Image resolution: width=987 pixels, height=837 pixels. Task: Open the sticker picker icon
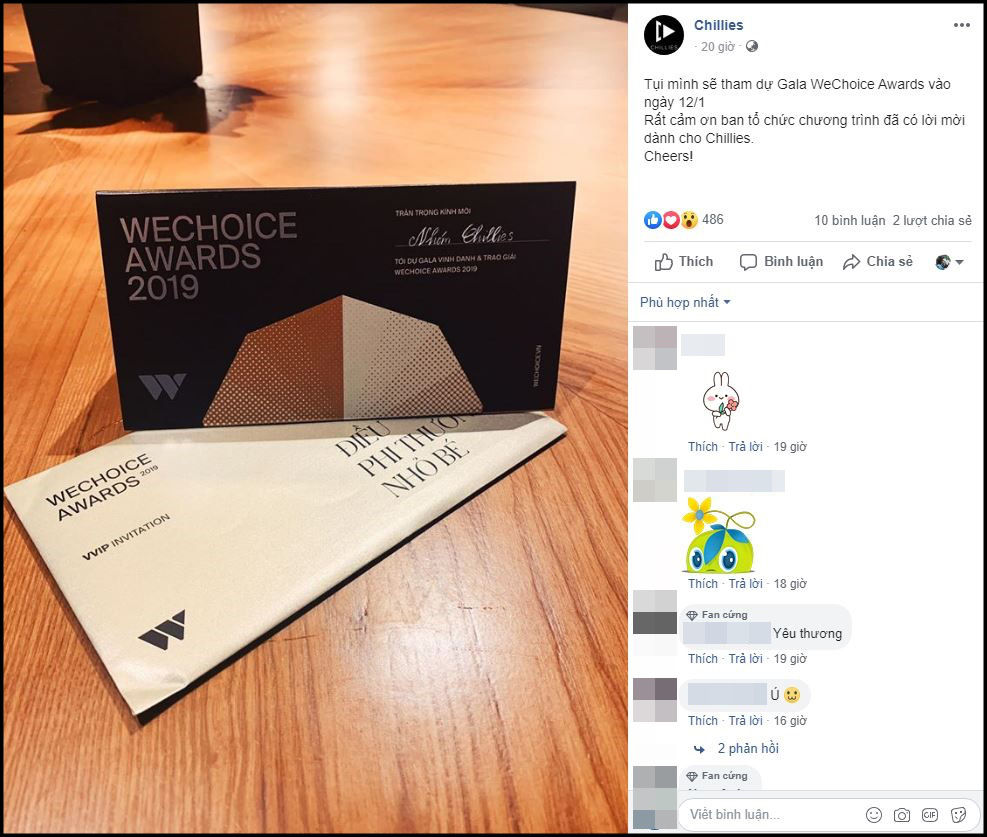(x=958, y=815)
